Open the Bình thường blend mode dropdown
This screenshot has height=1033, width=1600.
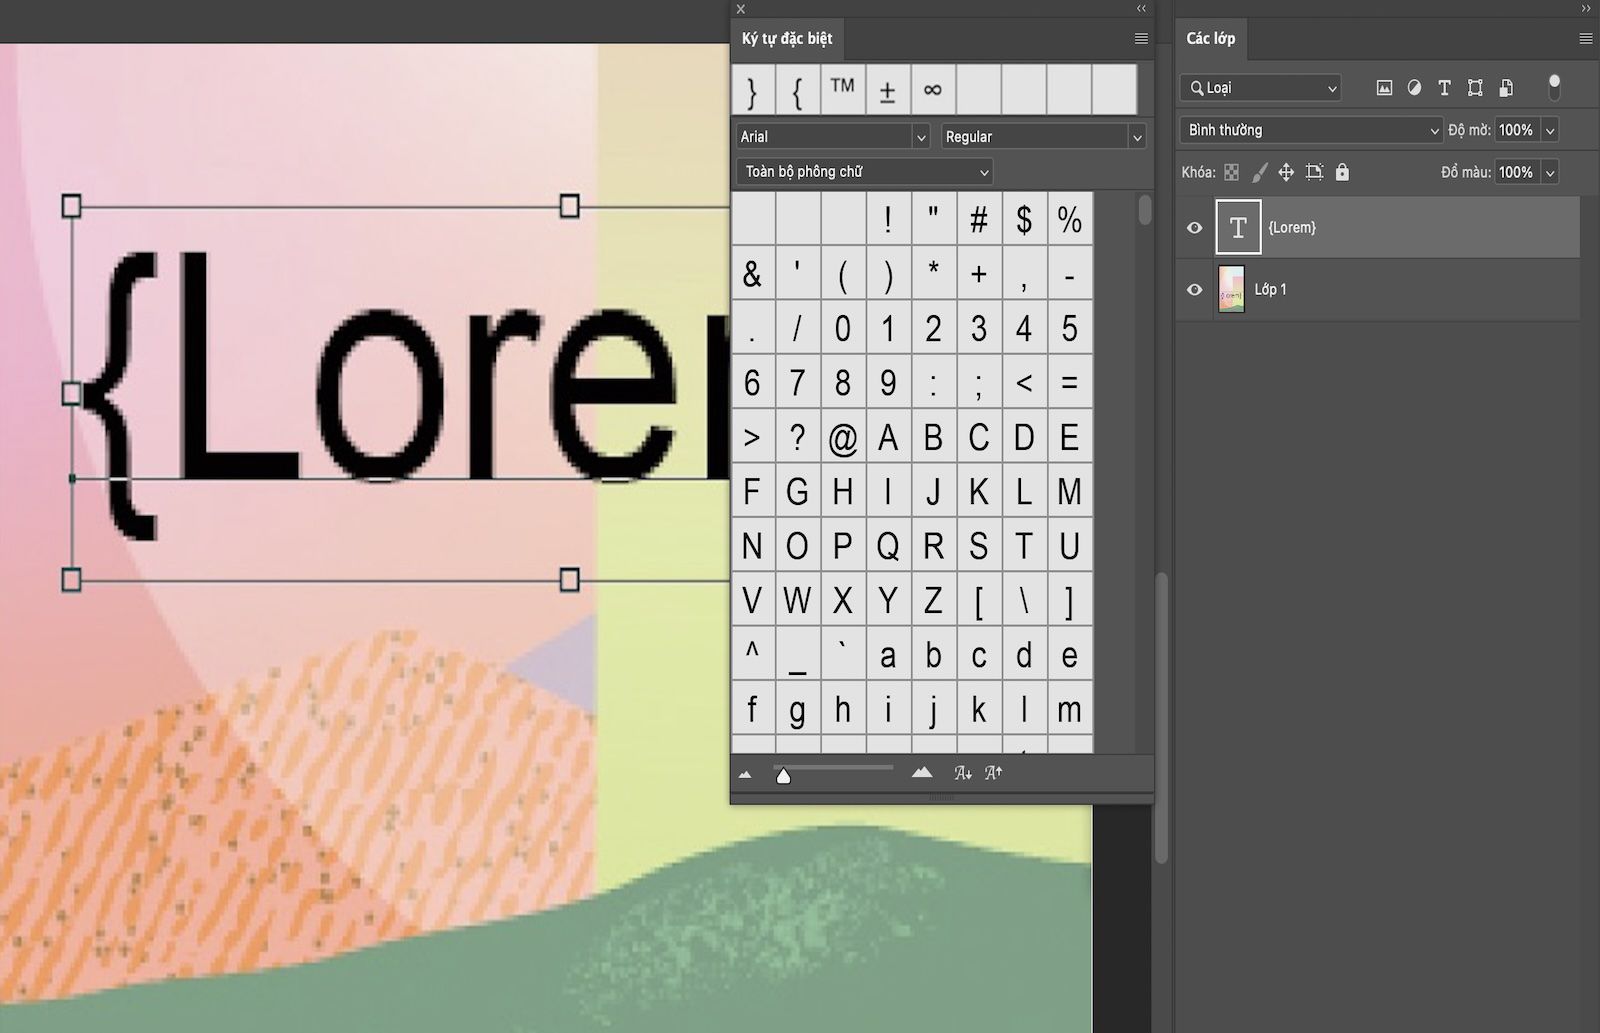[x=1310, y=129]
